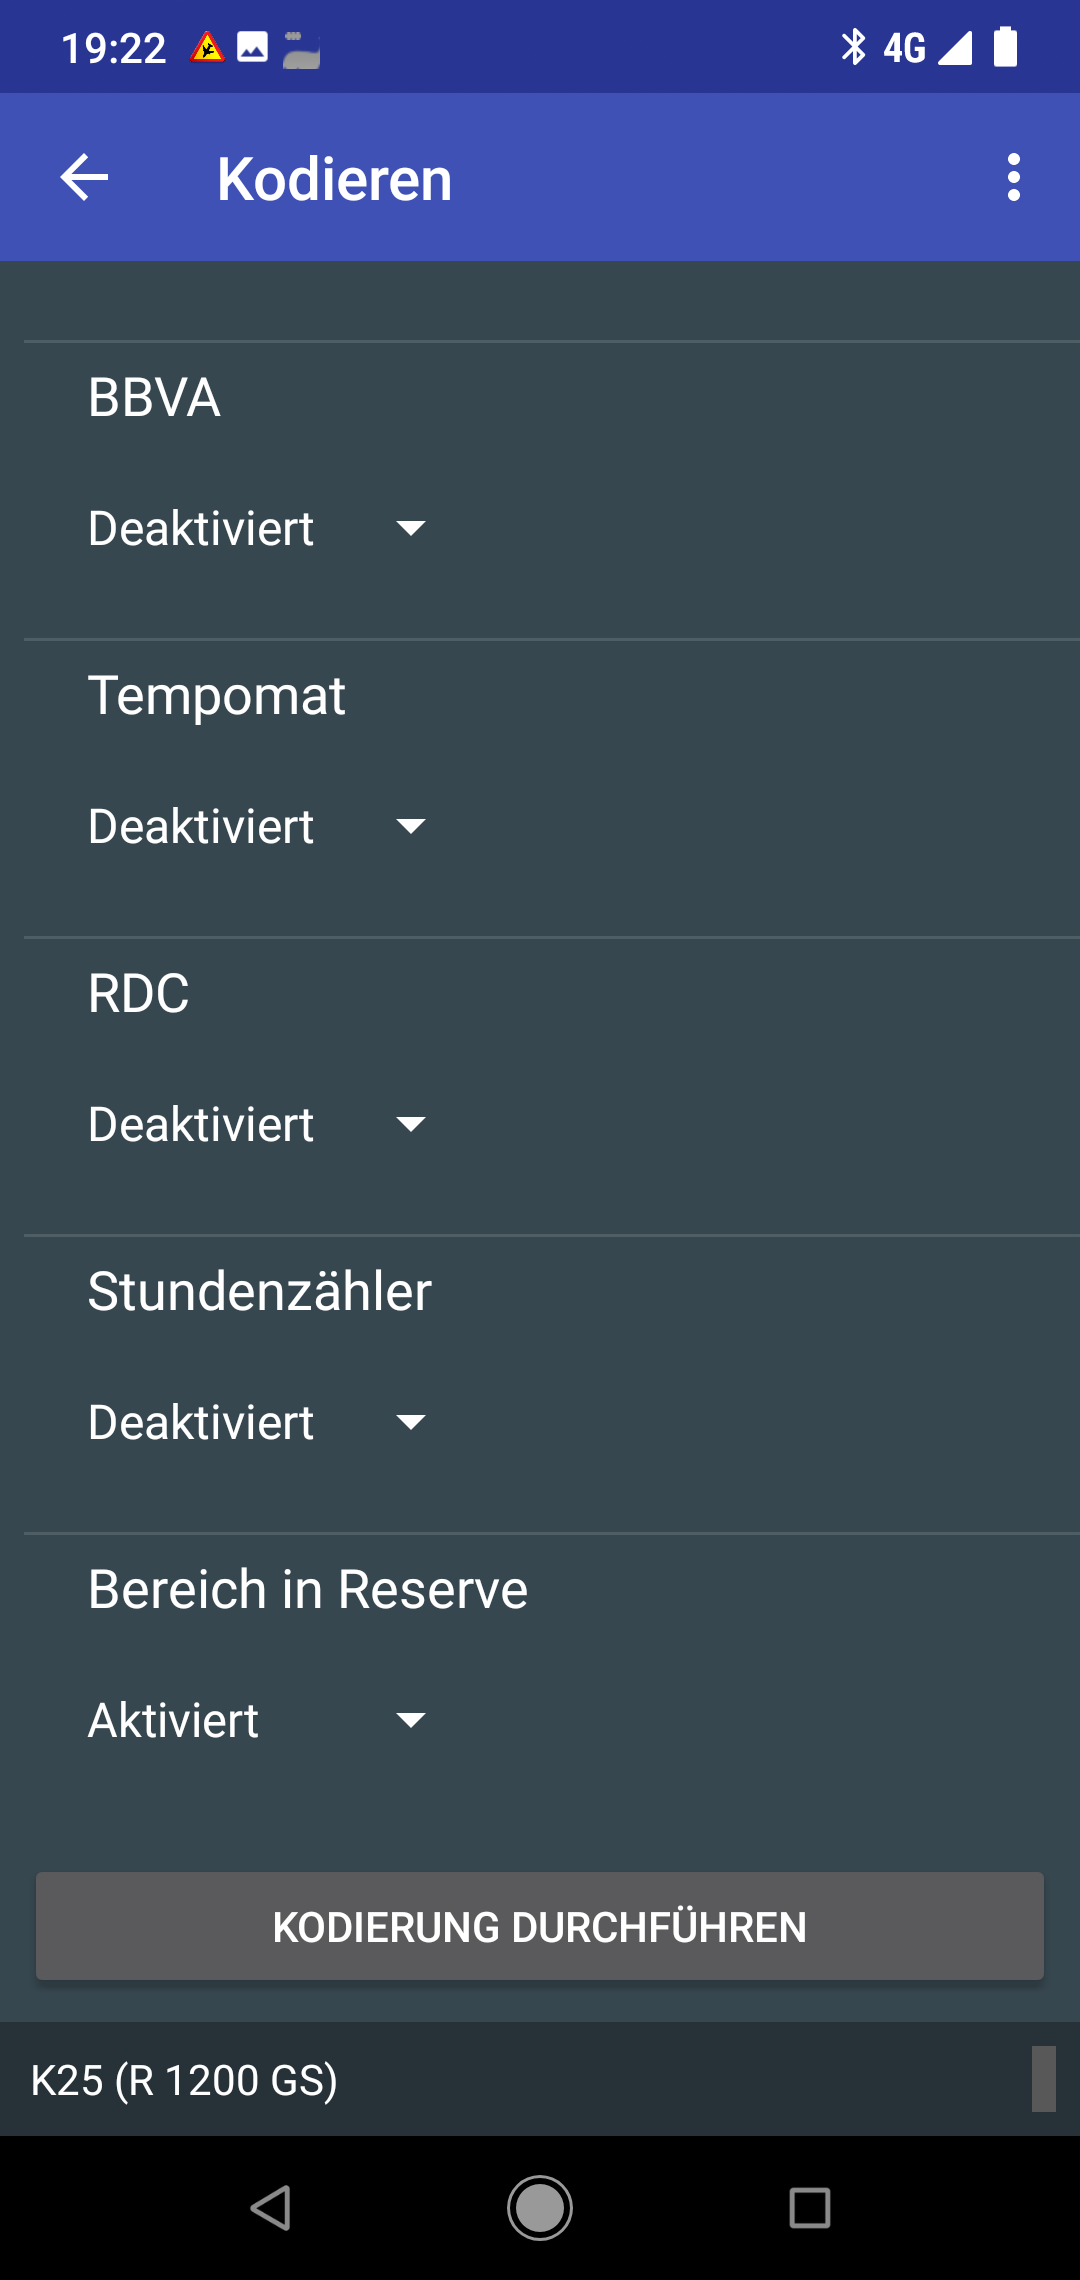Expand the Stundenzähler dropdown
The width and height of the screenshot is (1080, 2280).
[x=257, y=1422]
